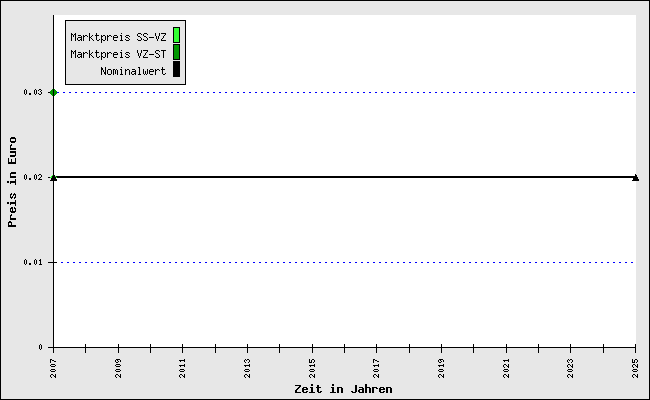
Task: Select the green diamond marker at 0.03
Action: (53, 92)
